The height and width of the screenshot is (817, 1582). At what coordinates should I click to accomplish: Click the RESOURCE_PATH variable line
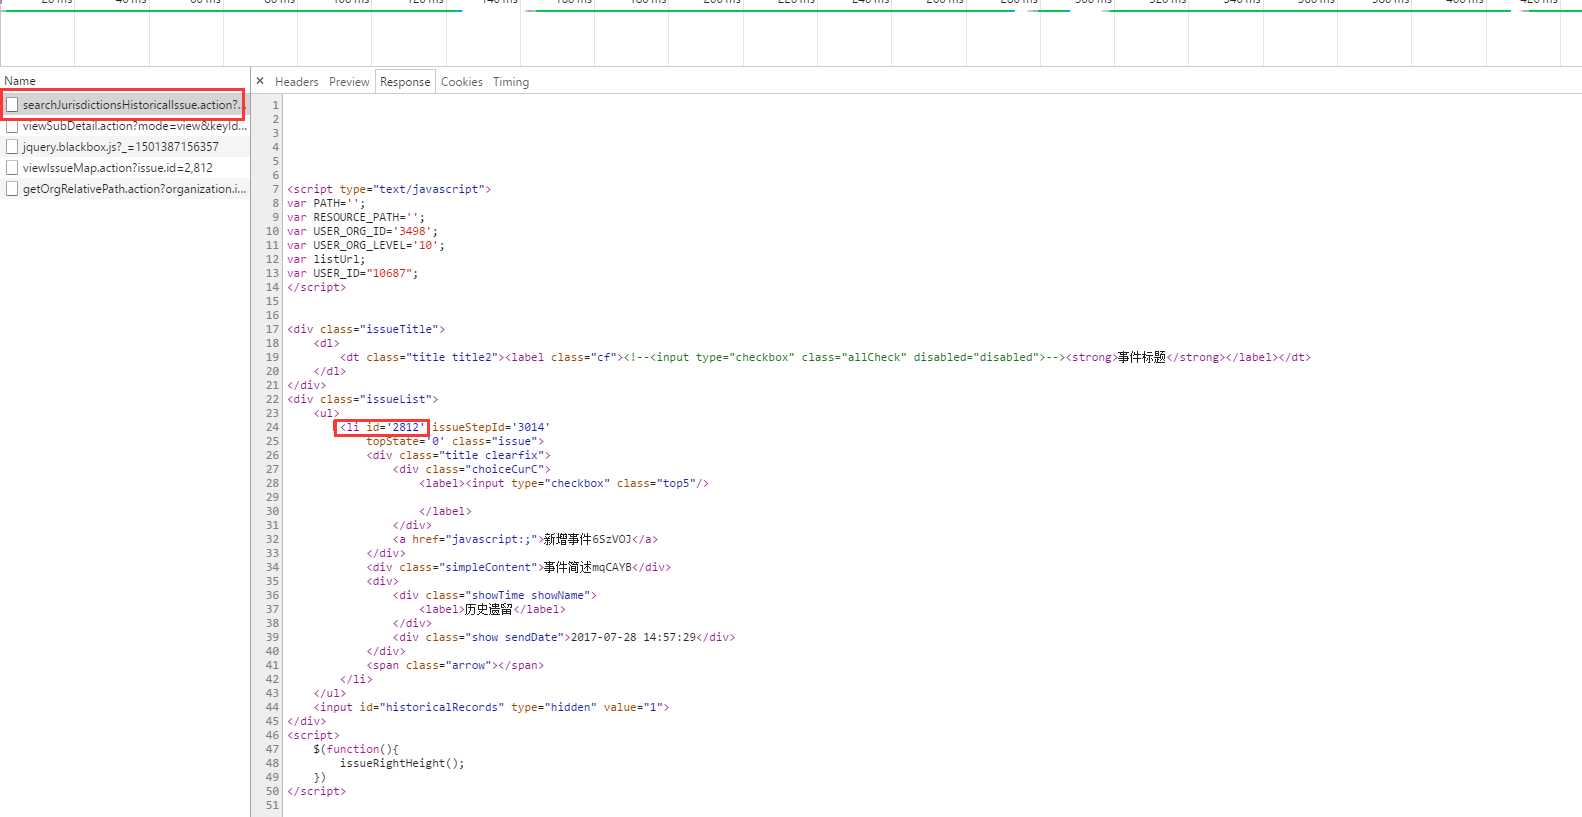pos(356,217)
